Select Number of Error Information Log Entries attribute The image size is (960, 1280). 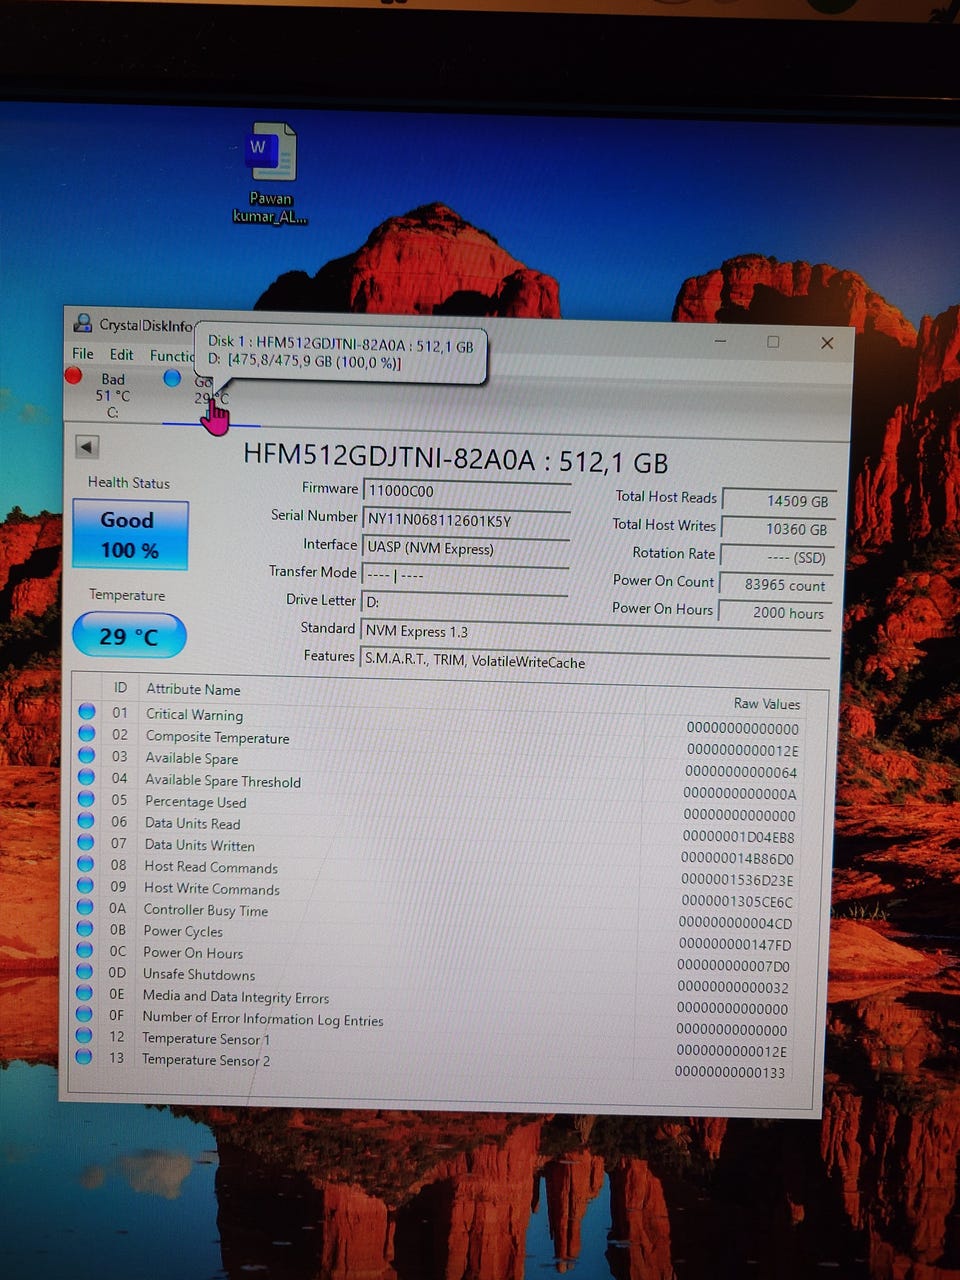click(x=262, y=1018)
